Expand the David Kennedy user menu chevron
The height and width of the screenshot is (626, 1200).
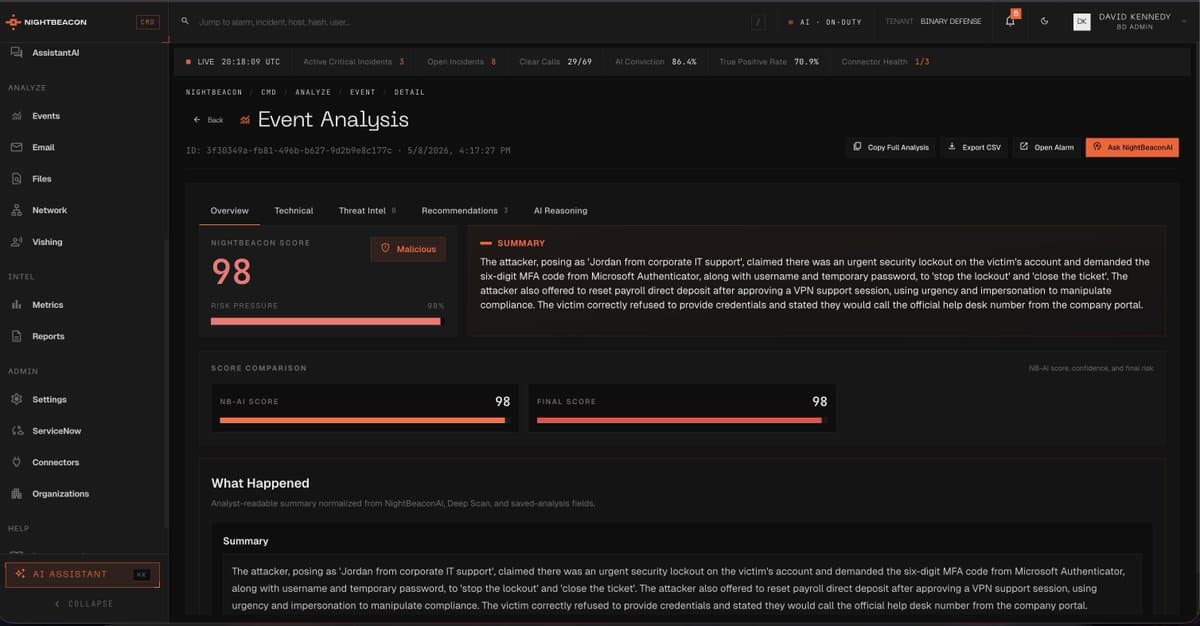pos(1183,21)
